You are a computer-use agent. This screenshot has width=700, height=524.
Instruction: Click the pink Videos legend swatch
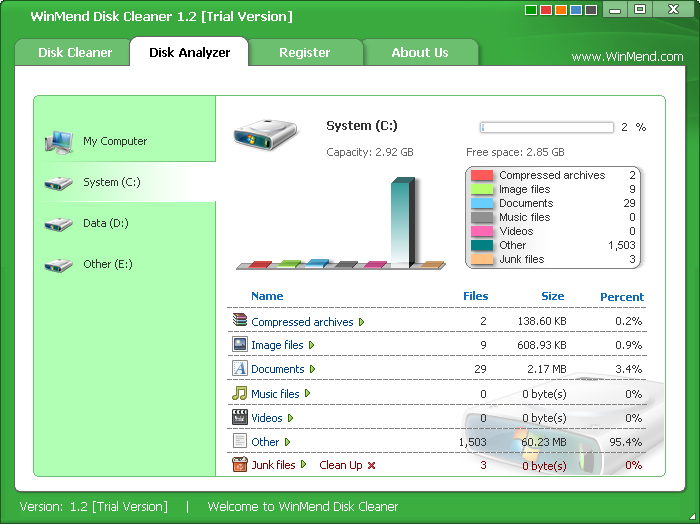coord(482,231)
